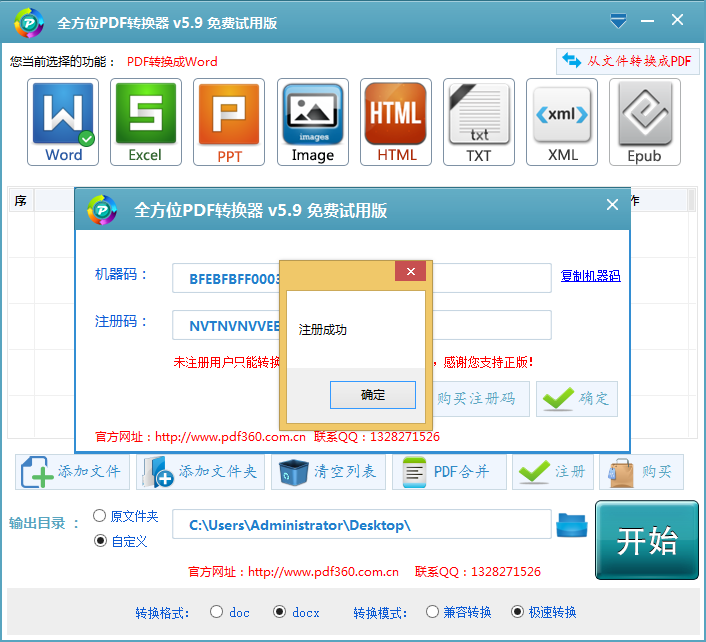Screen dimensions: 706x642
Task: Open PDF合并 merge tool
Action: click(449, 472)
